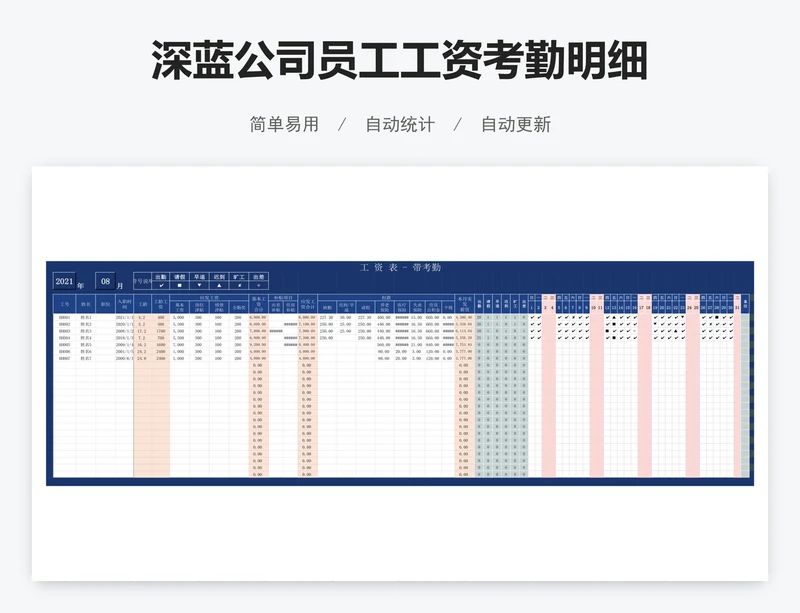Select the 工龄 column header
800x613 pixels.
[x=142, y=304]
